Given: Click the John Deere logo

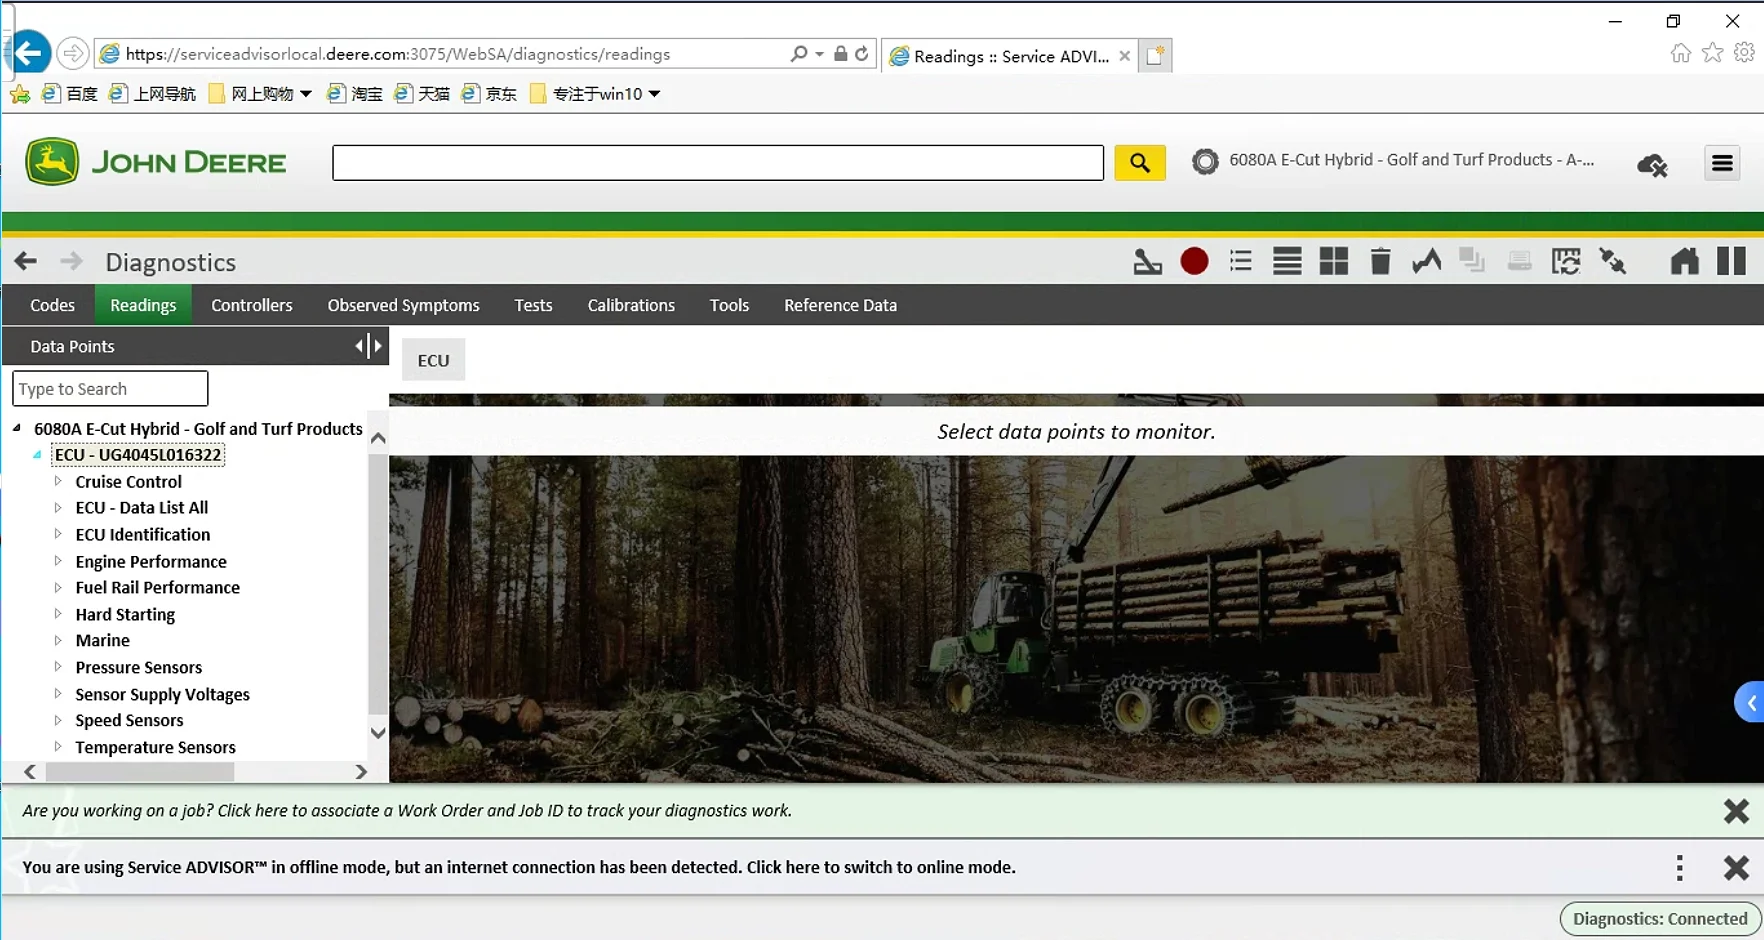Looking at the screenshot, I should (156, 162).
